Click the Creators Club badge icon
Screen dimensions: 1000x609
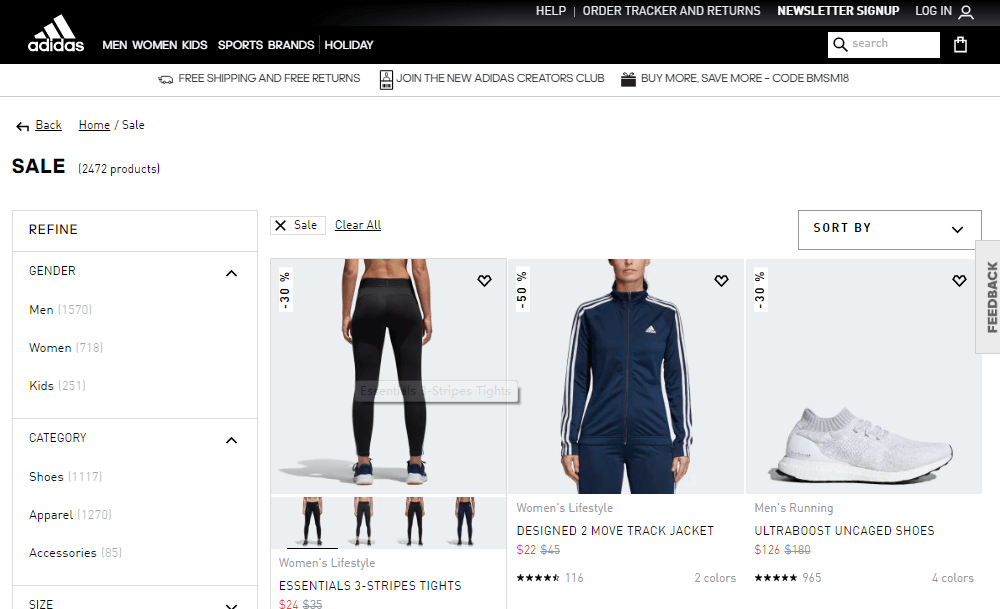(386, 80)
